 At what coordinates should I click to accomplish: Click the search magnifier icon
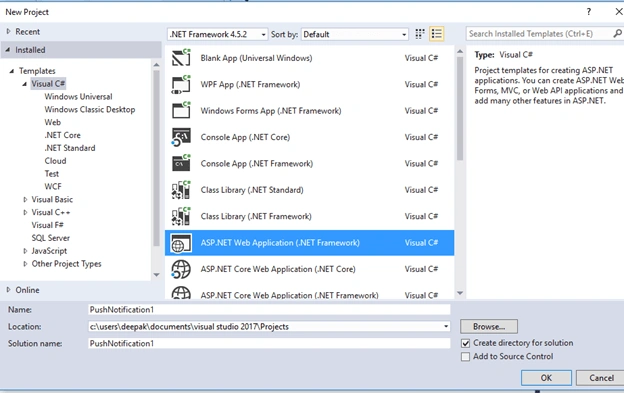tap(617, 34)
